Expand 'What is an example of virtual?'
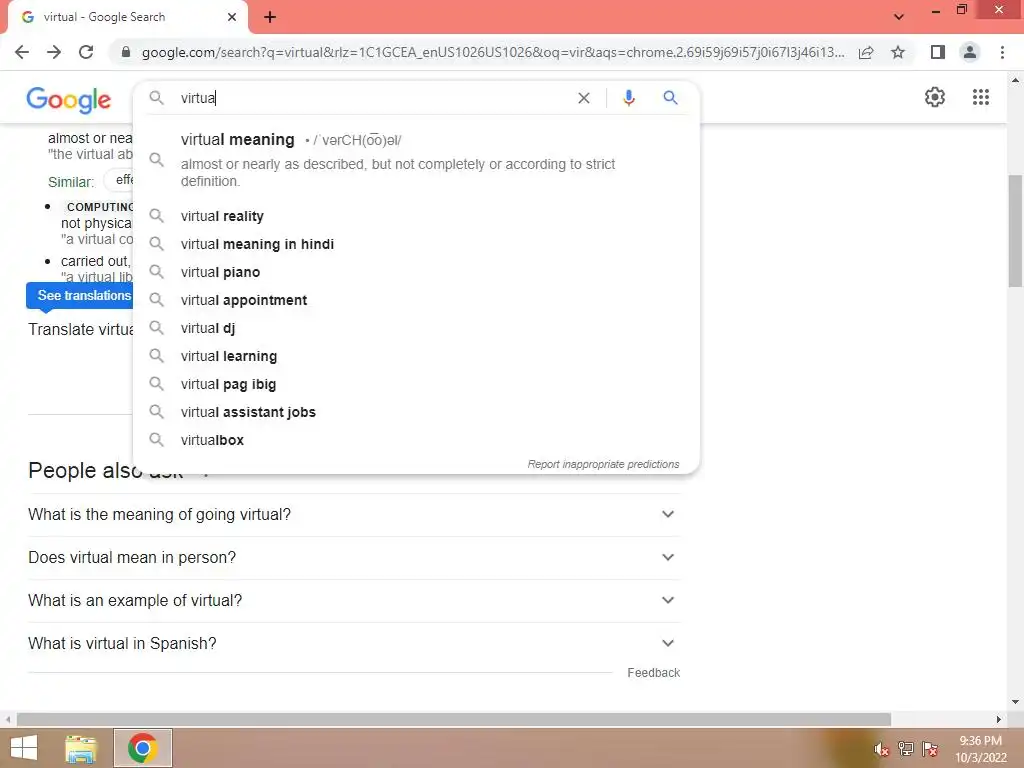 tap(354, 600)
